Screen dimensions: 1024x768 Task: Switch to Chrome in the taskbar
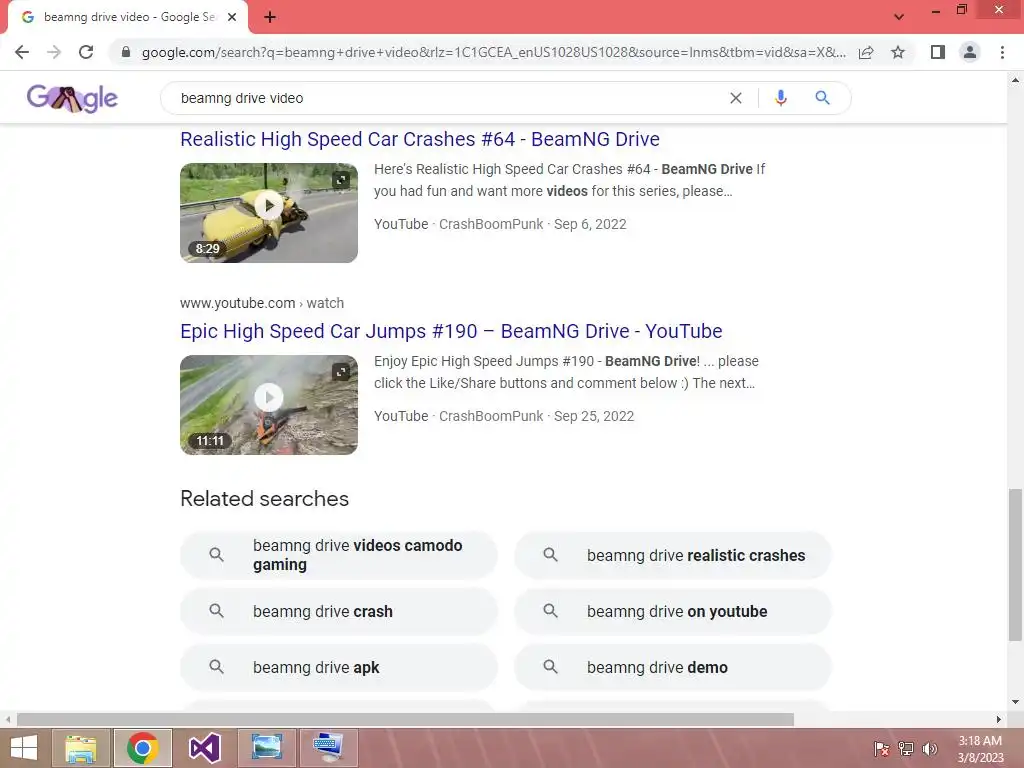click(x=143, y=748)
